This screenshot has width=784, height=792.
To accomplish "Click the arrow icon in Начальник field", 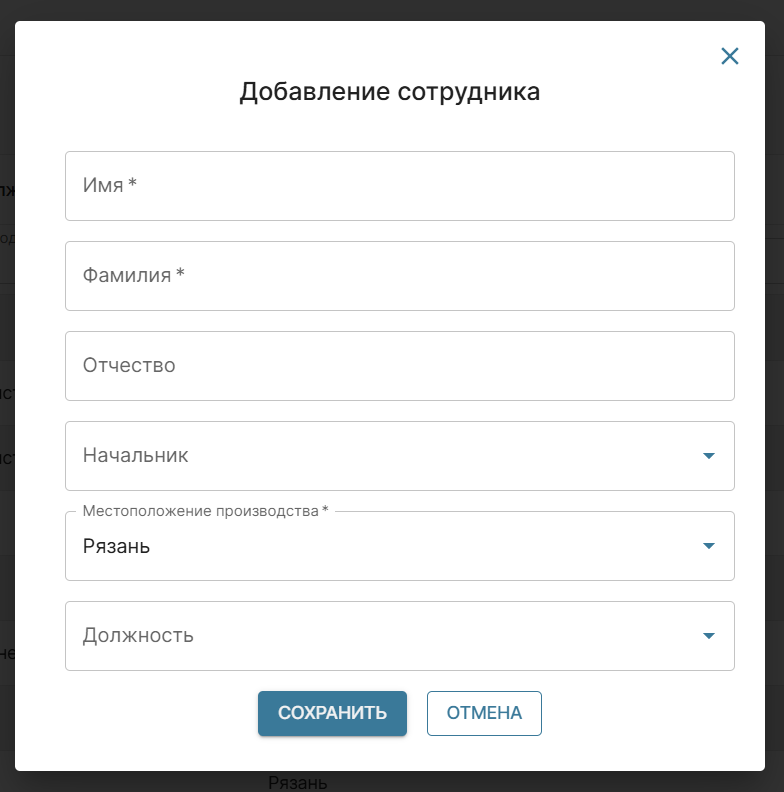I will click(x=709, y=456).
